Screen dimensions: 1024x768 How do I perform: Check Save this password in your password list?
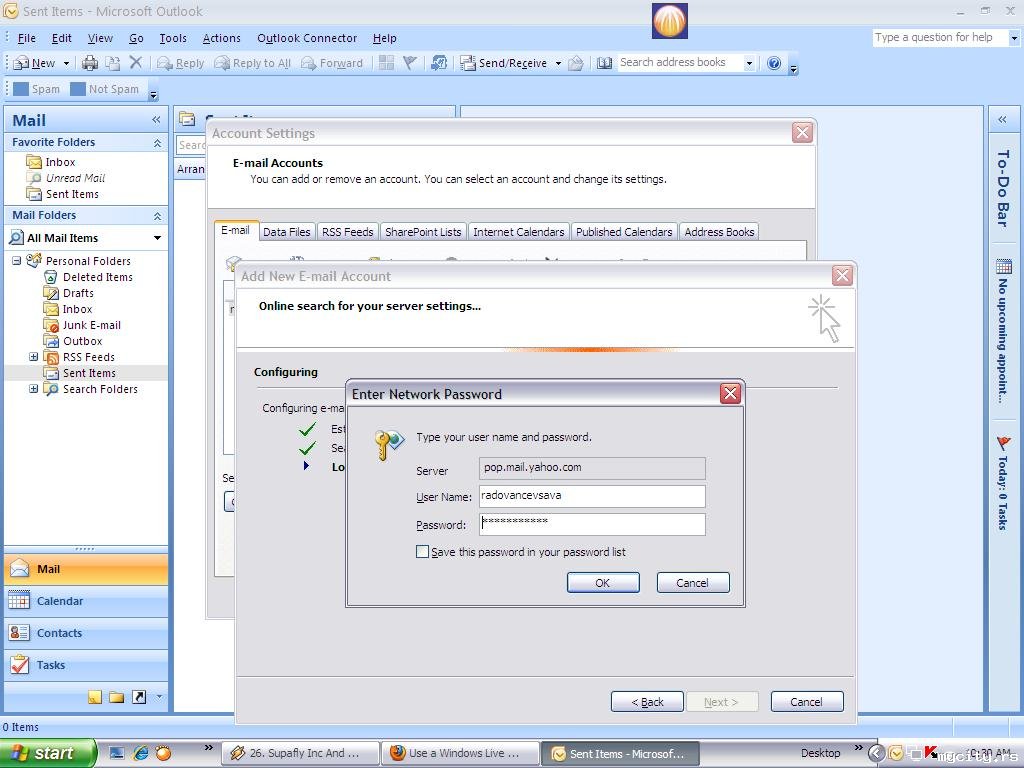coord(423,552)
